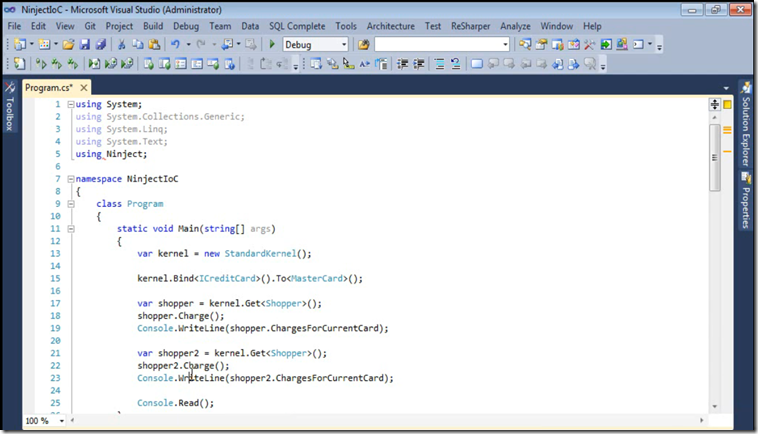The image size is (758, 434).
Task: Click the vertical scrollbar thumb
Action: tap(715, 158)
